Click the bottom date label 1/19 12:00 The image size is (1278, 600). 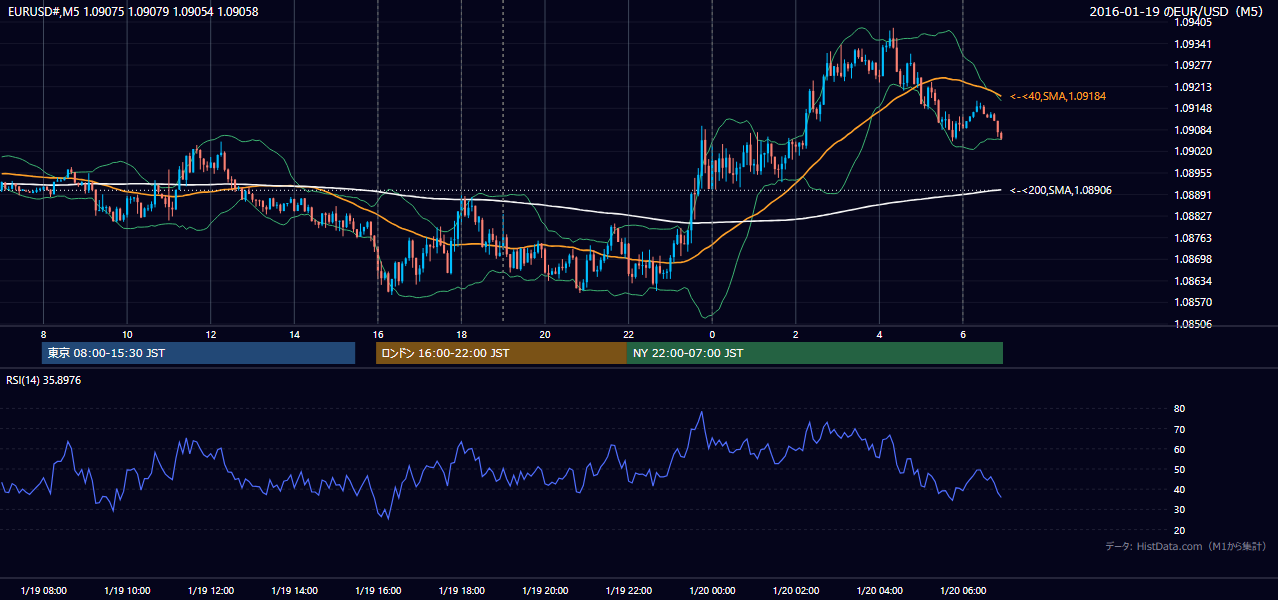[x=210, y=591]
